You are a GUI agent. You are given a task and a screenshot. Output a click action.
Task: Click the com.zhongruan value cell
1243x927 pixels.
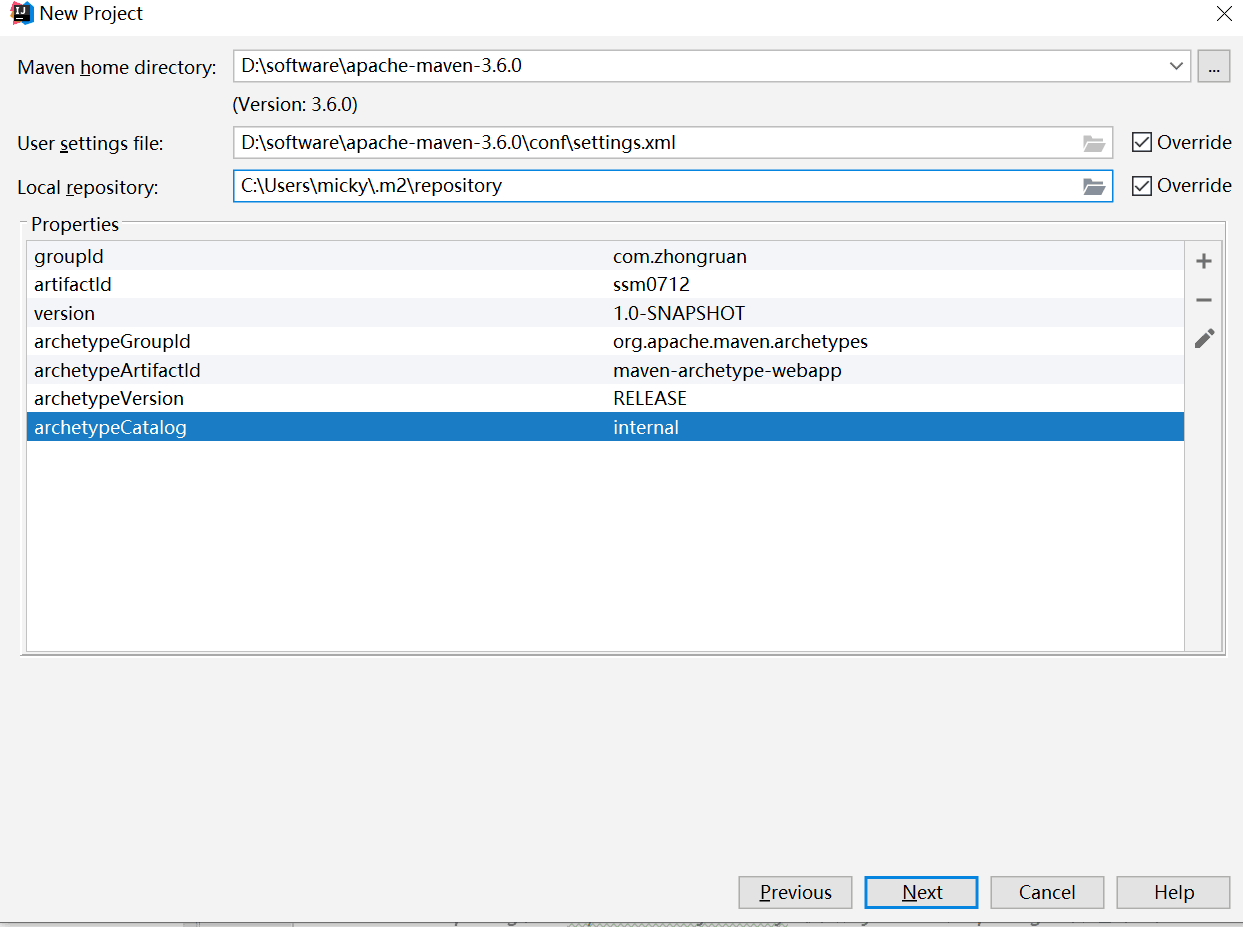(680, 257)
